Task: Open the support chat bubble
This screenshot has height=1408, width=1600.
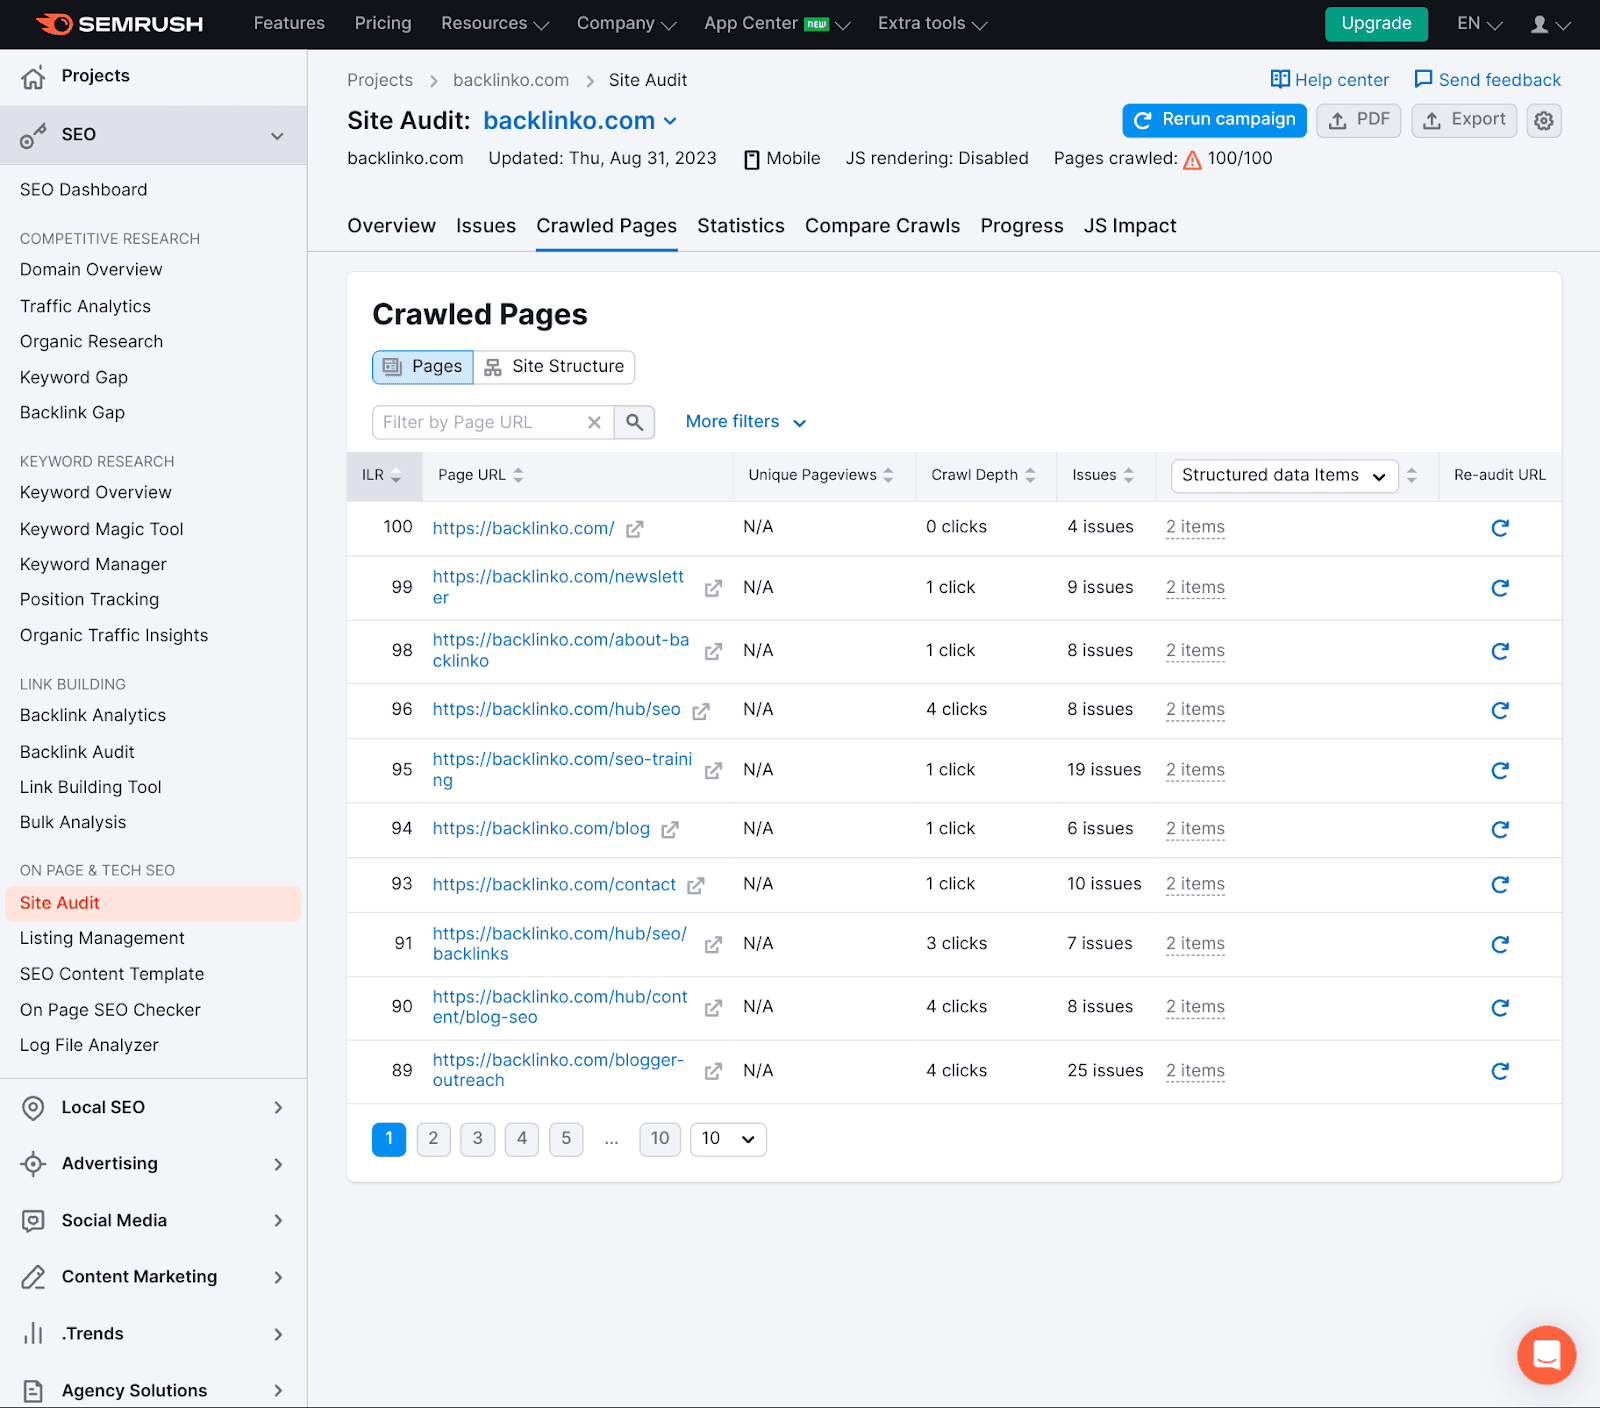Action: [x=1546, y=1355]
